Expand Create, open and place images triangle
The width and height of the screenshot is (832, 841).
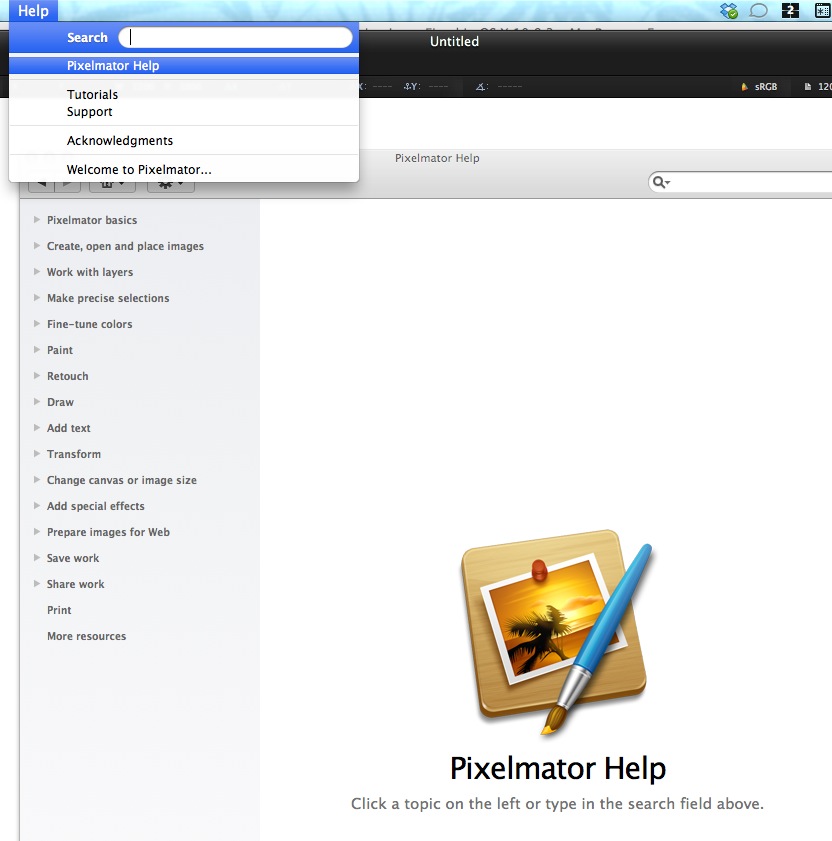[x=36, y=246]
